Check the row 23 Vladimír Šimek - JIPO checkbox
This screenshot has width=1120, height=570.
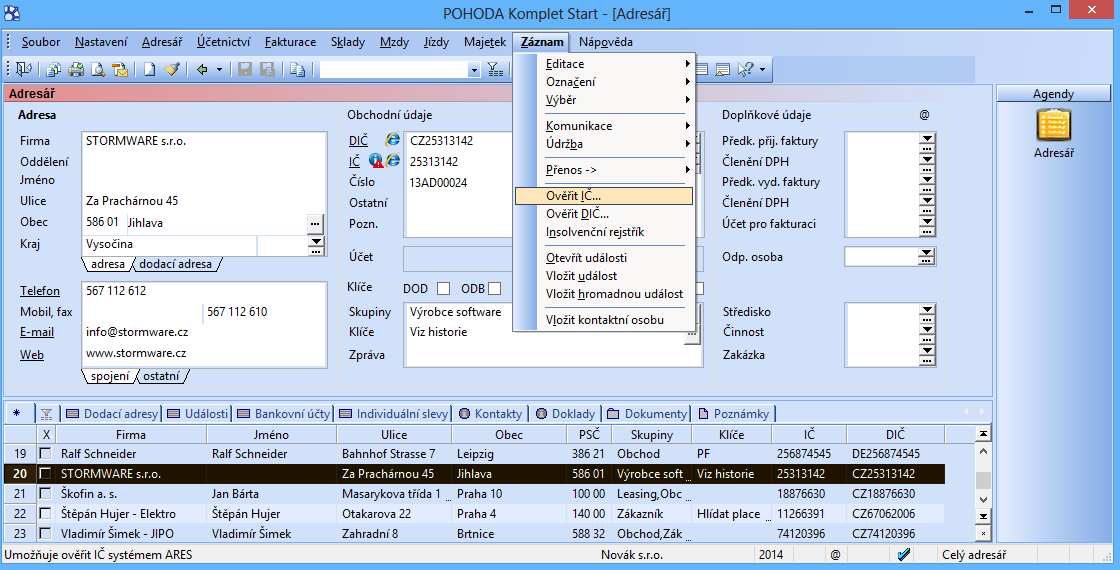click(46, 534)
